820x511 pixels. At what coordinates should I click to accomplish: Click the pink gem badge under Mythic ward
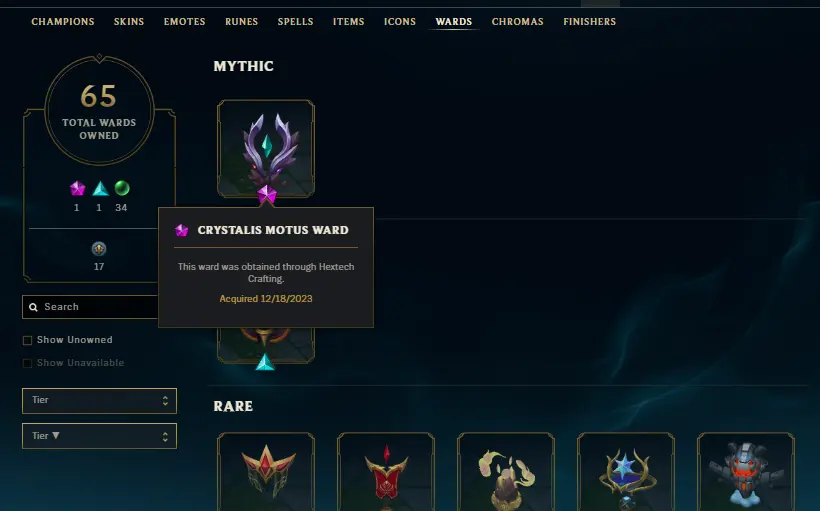(x=267, y=195)
